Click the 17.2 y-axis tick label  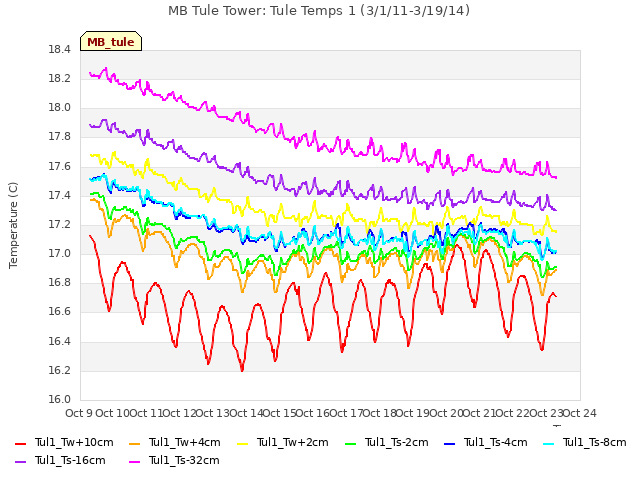pos(60,225)
